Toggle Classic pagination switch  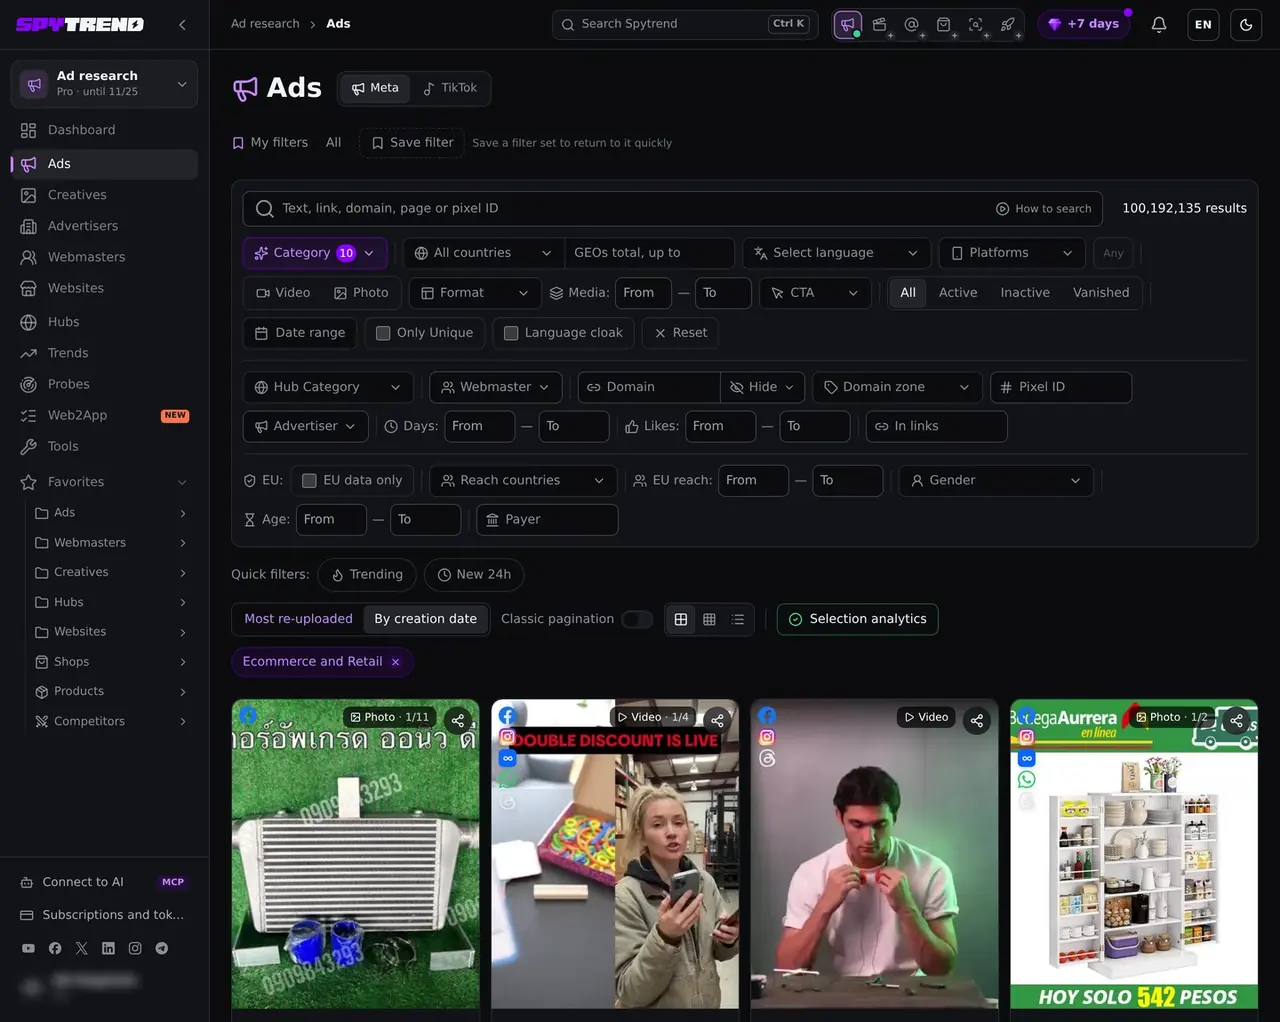click(637, 619)
